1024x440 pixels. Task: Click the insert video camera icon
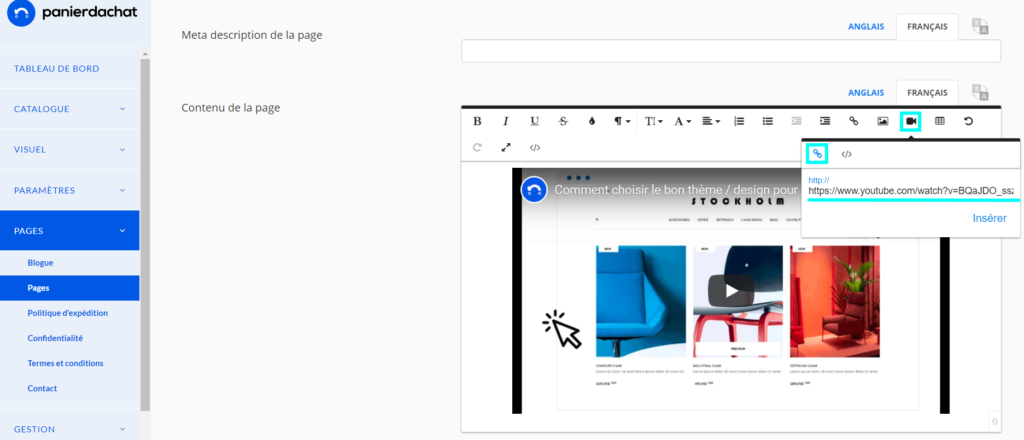click(x=910, y=121)
